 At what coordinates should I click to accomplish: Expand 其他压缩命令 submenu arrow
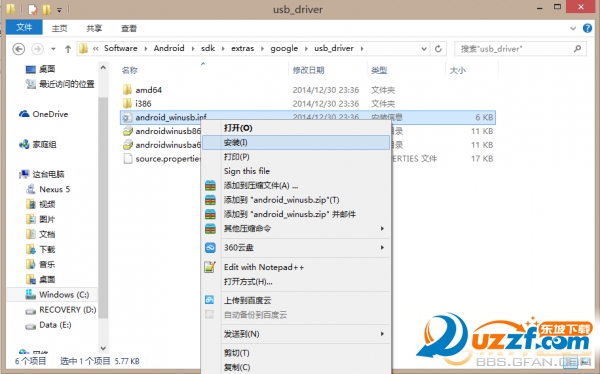[x=382, y=229]
